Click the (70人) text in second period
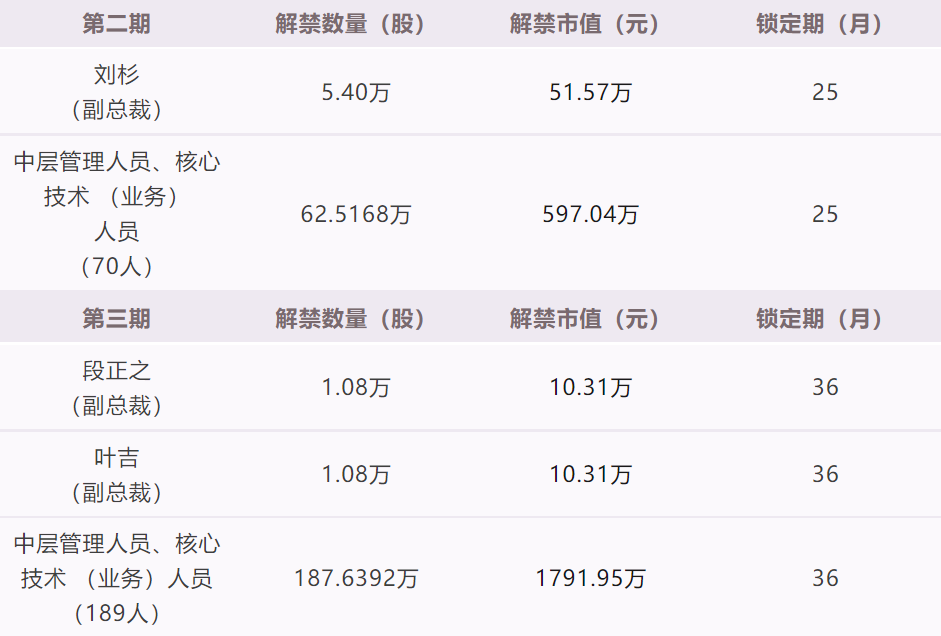The height and width of the screenshot is (636, 941). (116, 266)
